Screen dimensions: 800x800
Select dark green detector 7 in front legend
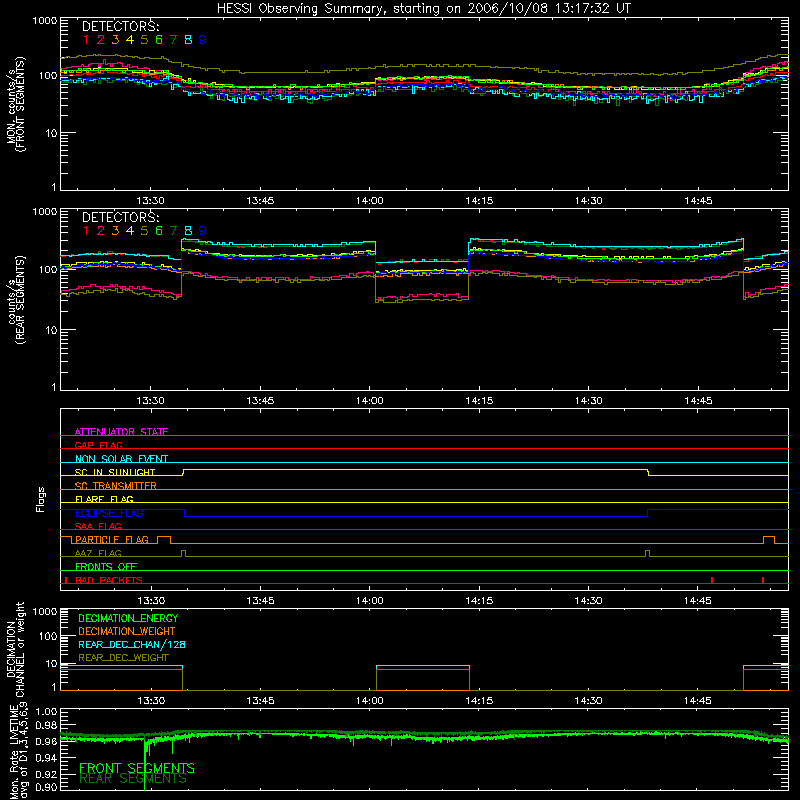pos(173,40)
